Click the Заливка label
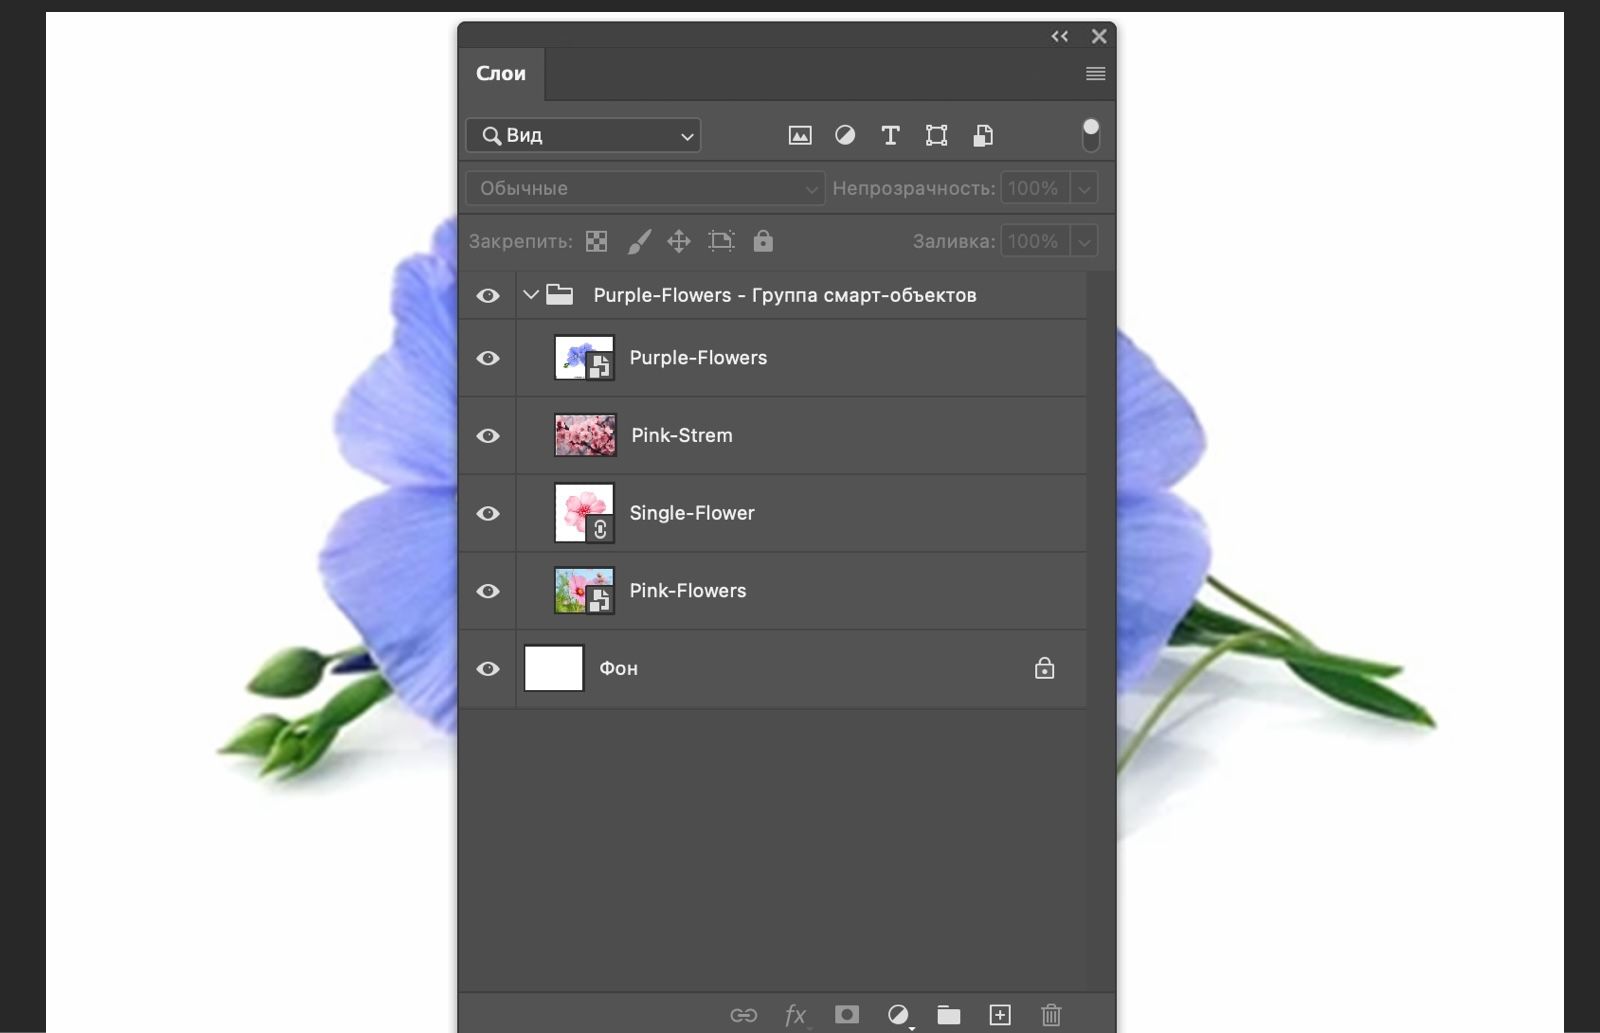The image size is (1600, 1033). (x=954, y=241)
